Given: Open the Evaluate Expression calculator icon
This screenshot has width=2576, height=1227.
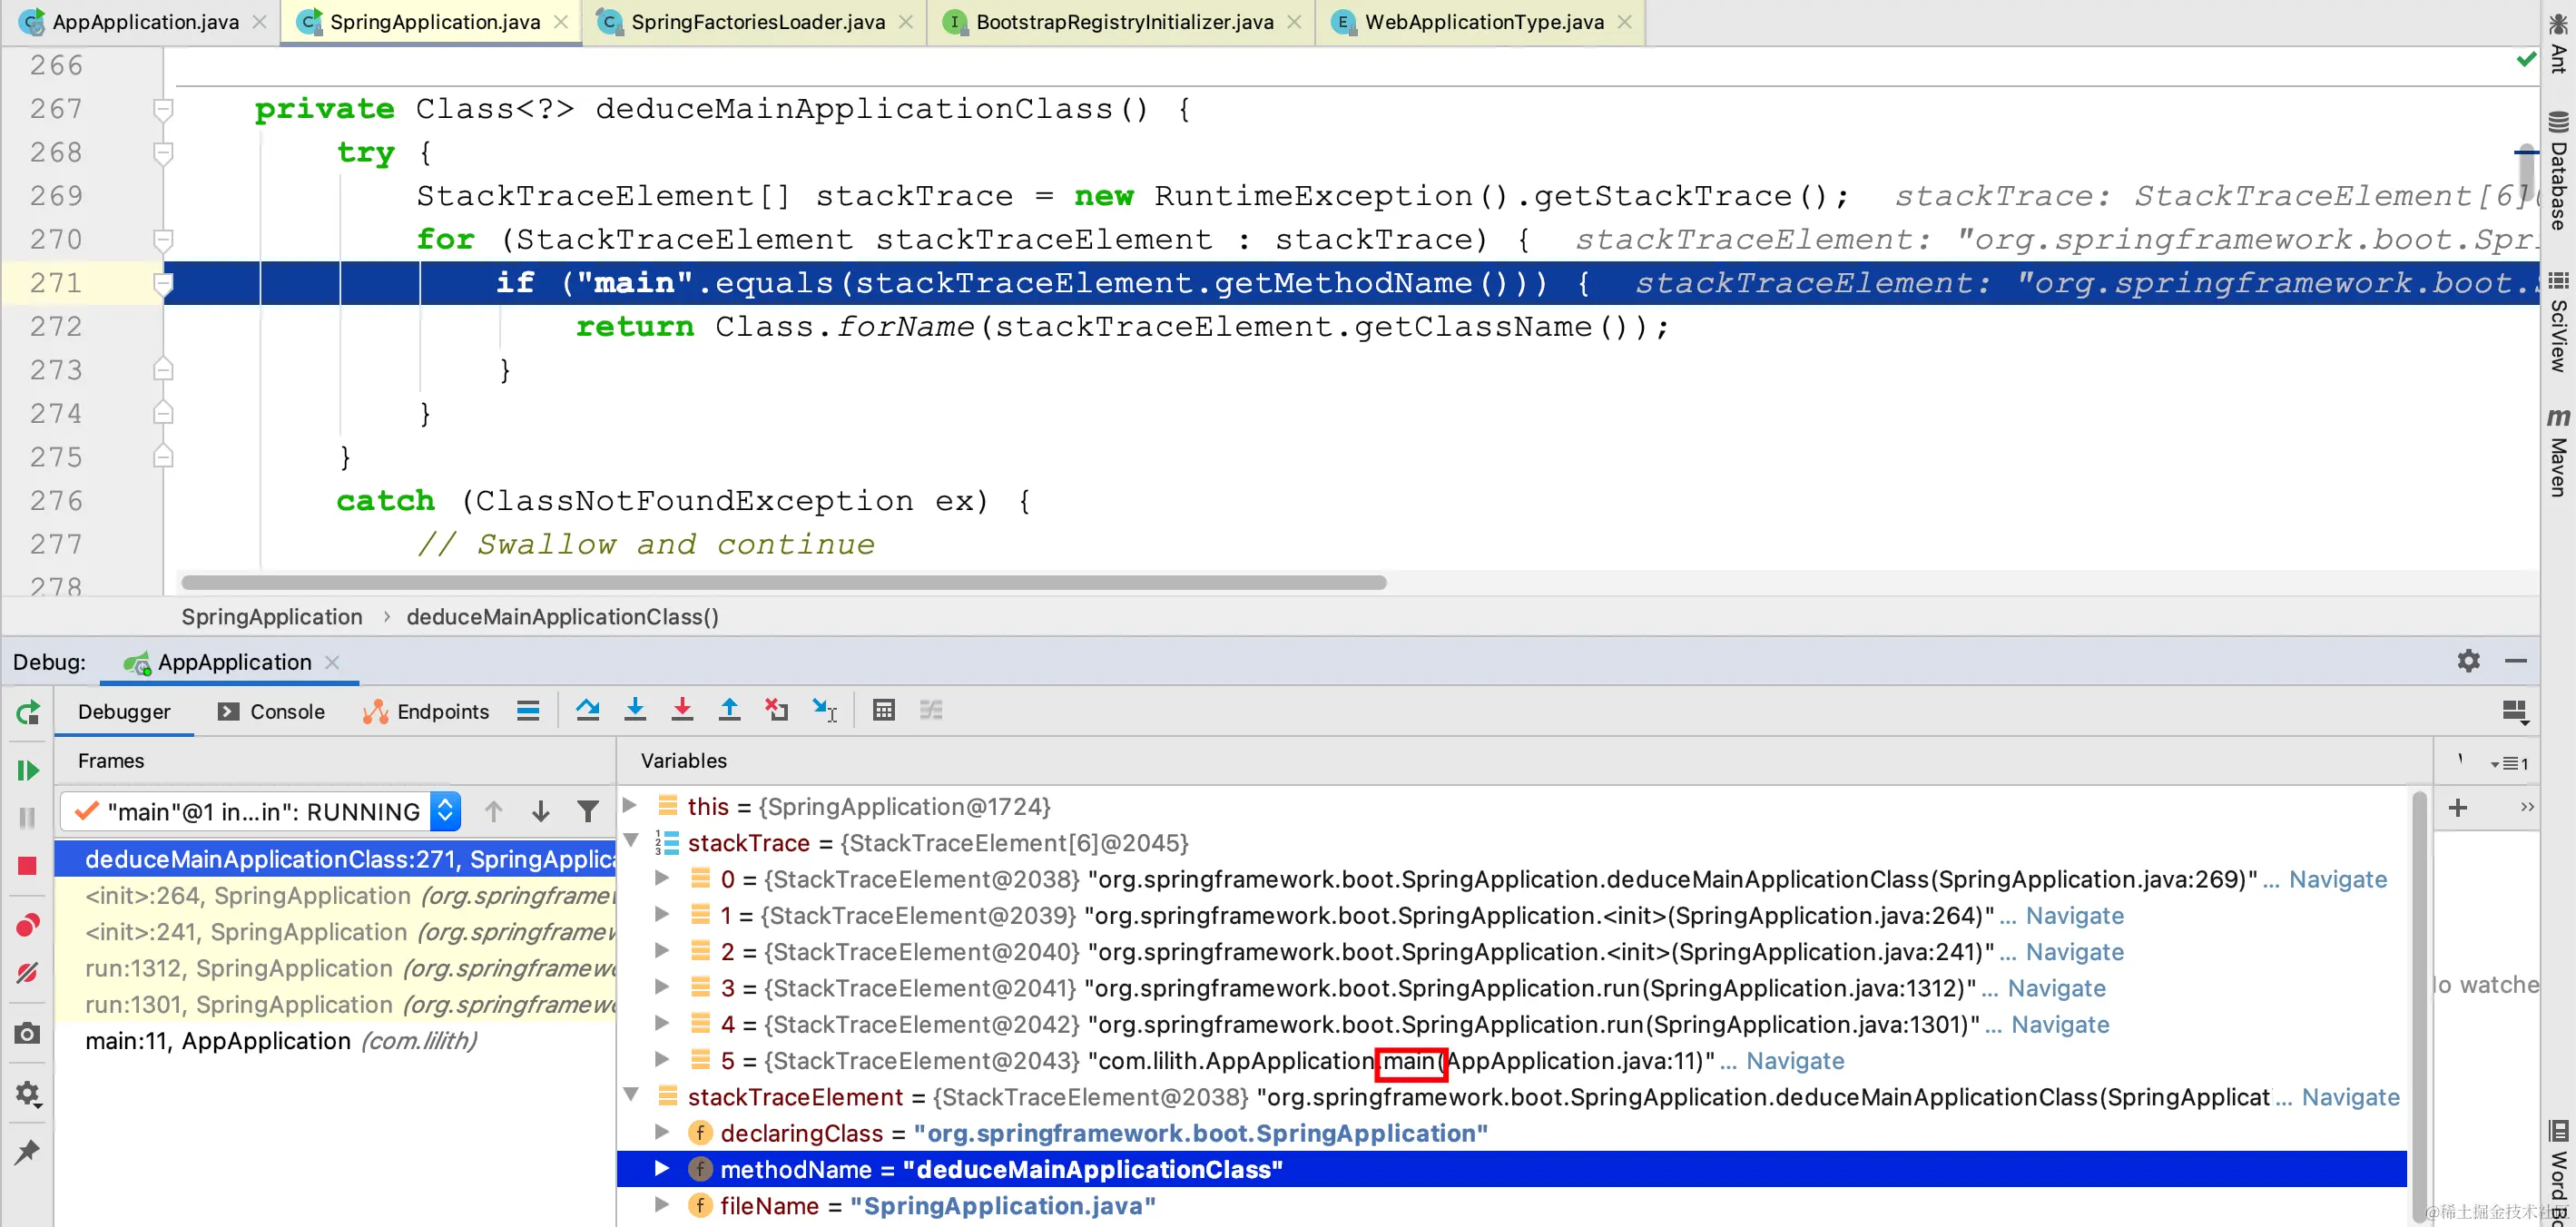Looking at the screenshot, I should (x=883, y=711).
